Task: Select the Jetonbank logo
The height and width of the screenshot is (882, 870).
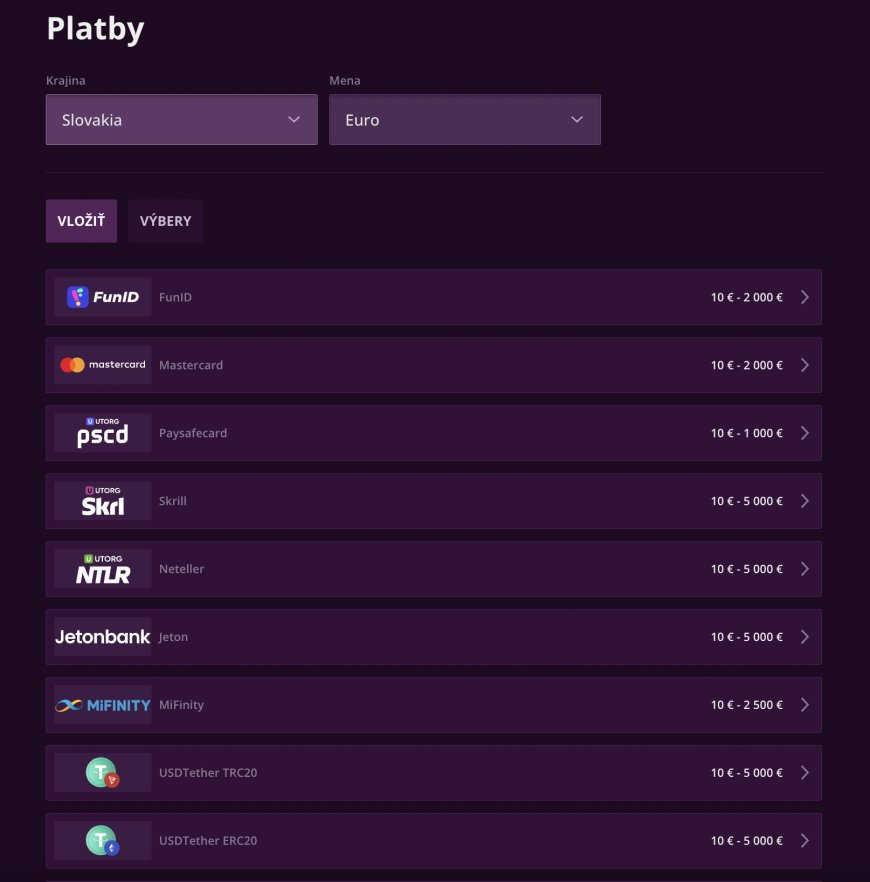Action: (x=103, y=637)
